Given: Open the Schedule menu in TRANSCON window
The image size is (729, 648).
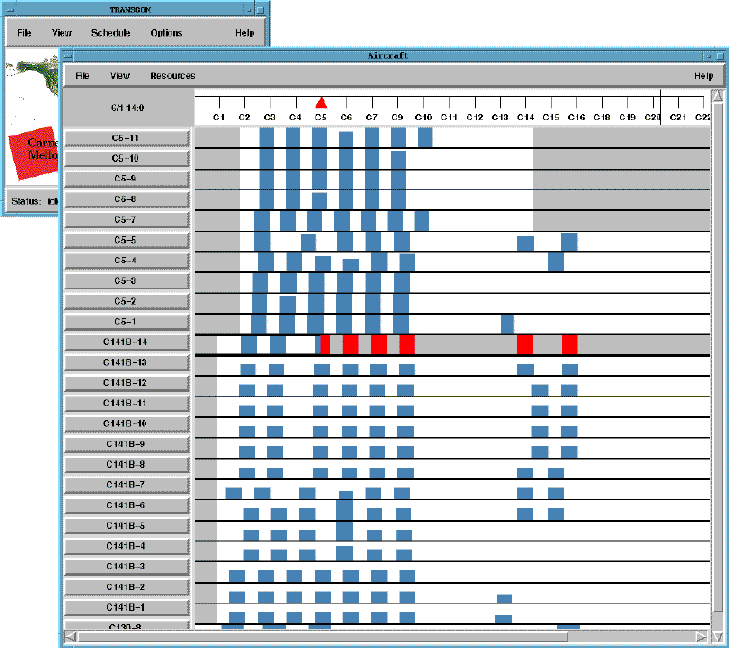Looking at the screenshot, I should click(110, 33).
